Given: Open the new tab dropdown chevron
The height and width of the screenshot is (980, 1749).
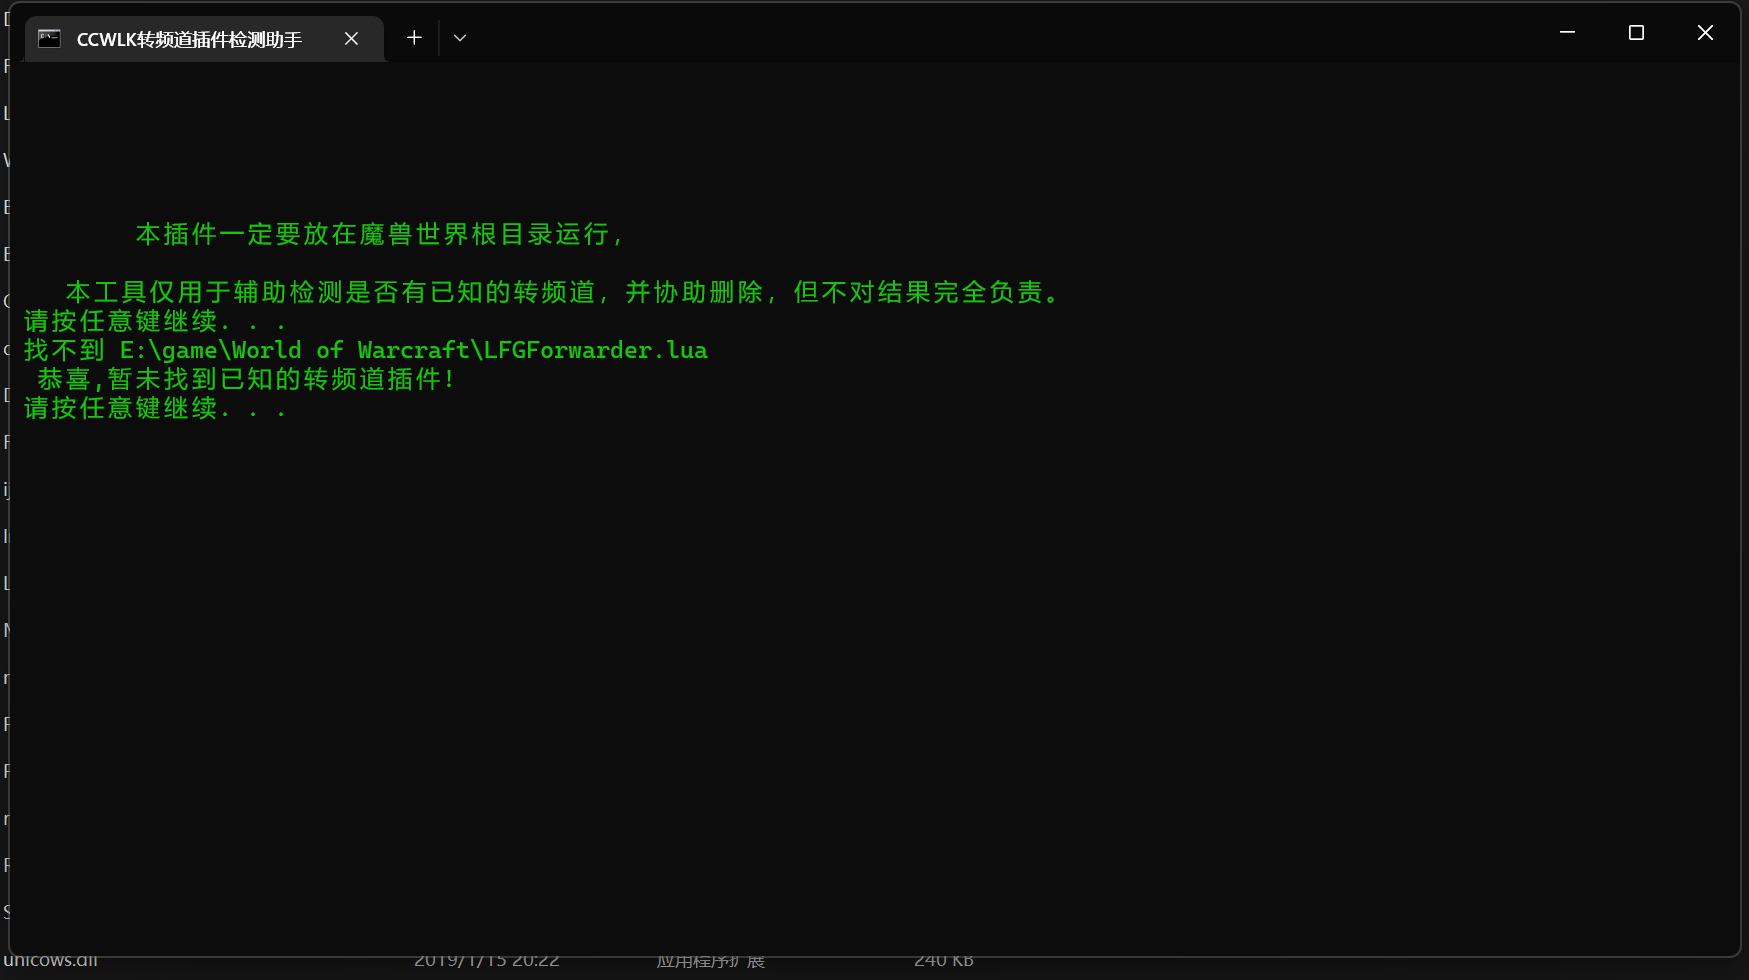Looking at the screenshot, I should (x=459, y=37).
